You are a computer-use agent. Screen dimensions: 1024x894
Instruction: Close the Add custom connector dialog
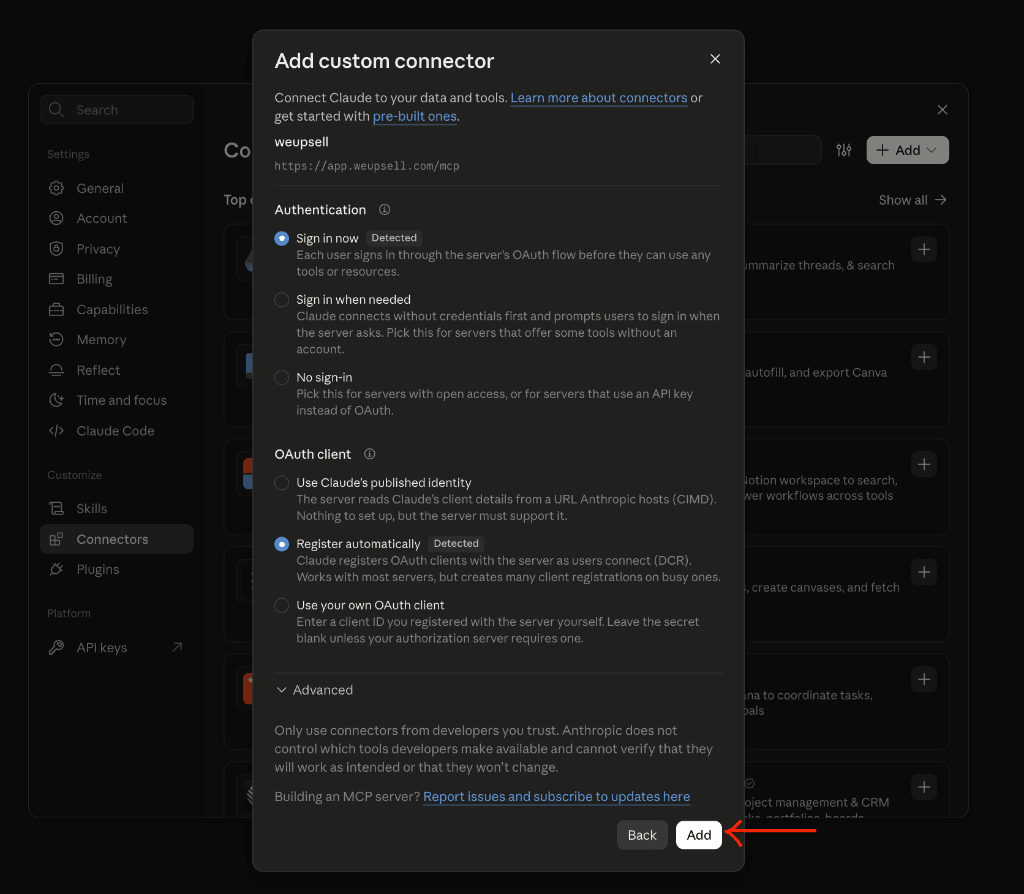[715, 59]
